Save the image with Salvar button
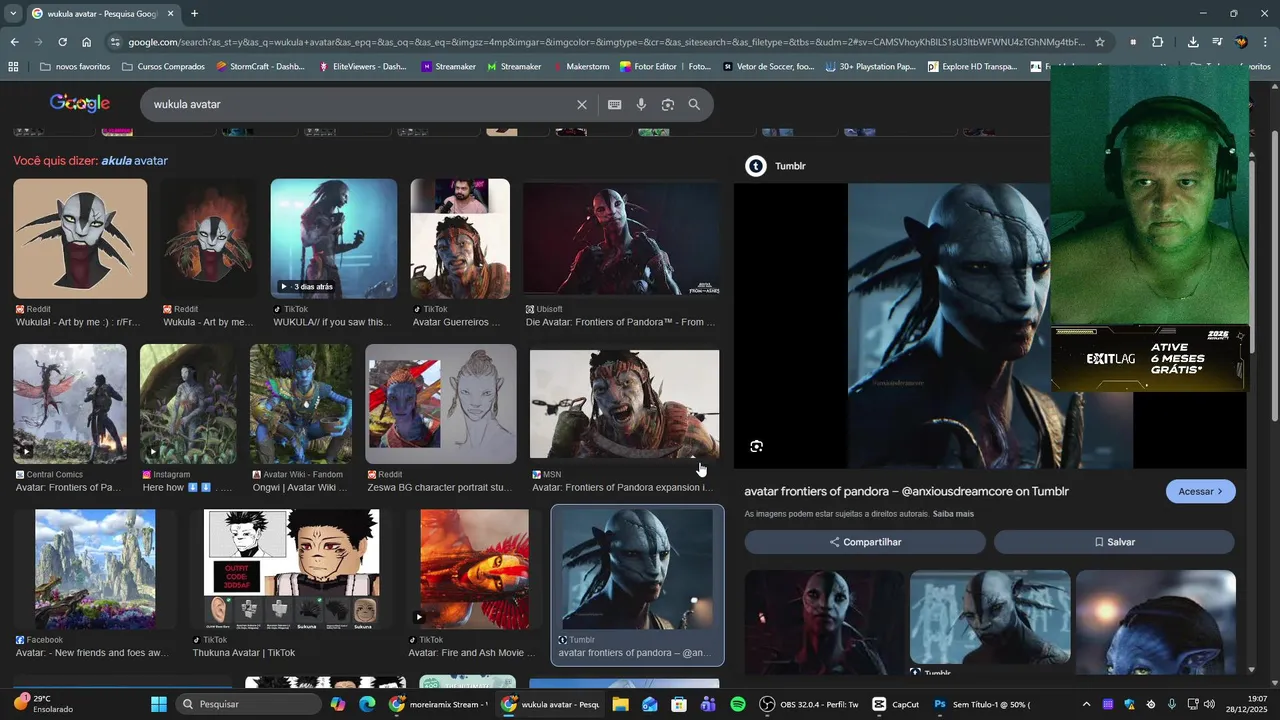 pyautogui.click(x=1114, y=542)
